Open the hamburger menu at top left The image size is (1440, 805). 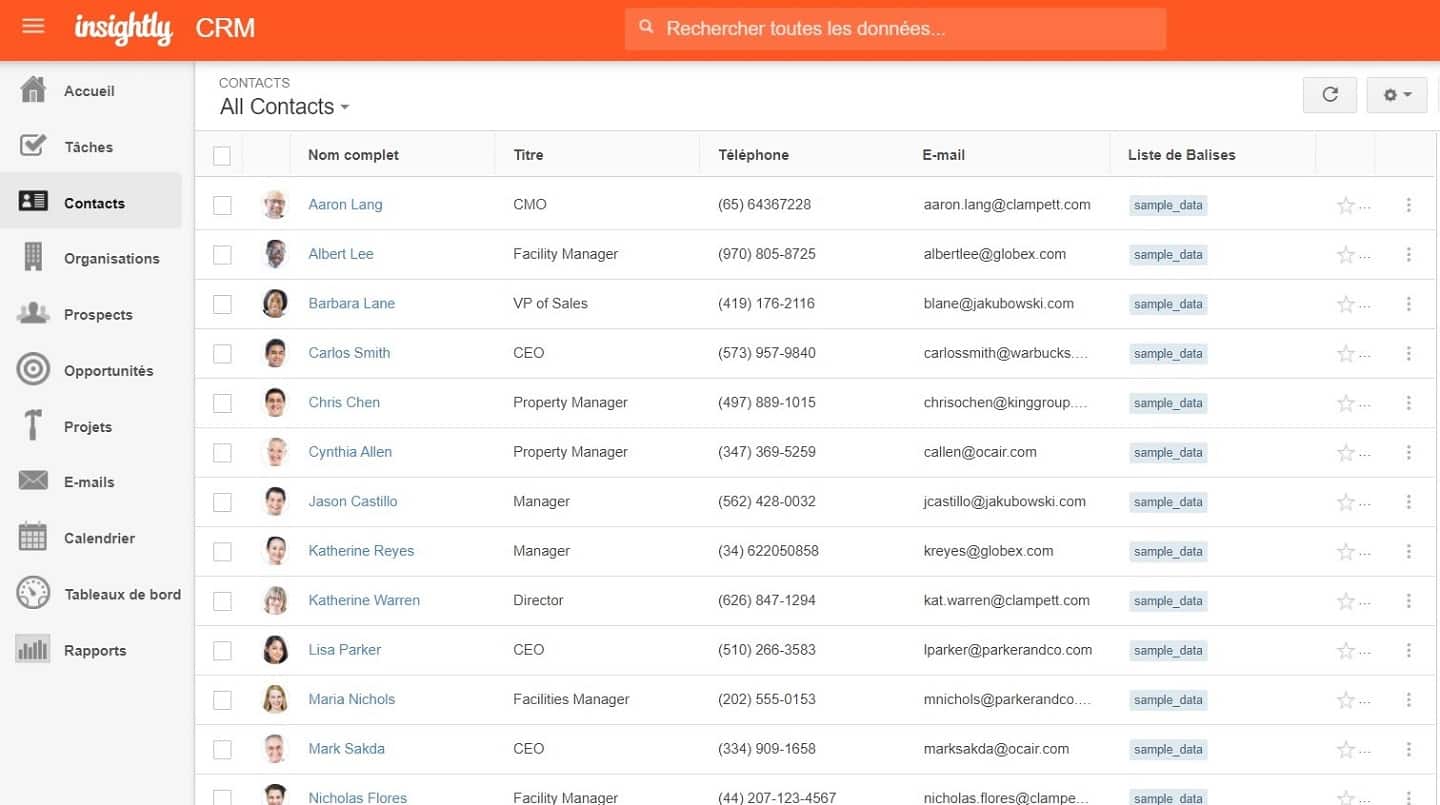pyautogui.click(x=33, y=27)
